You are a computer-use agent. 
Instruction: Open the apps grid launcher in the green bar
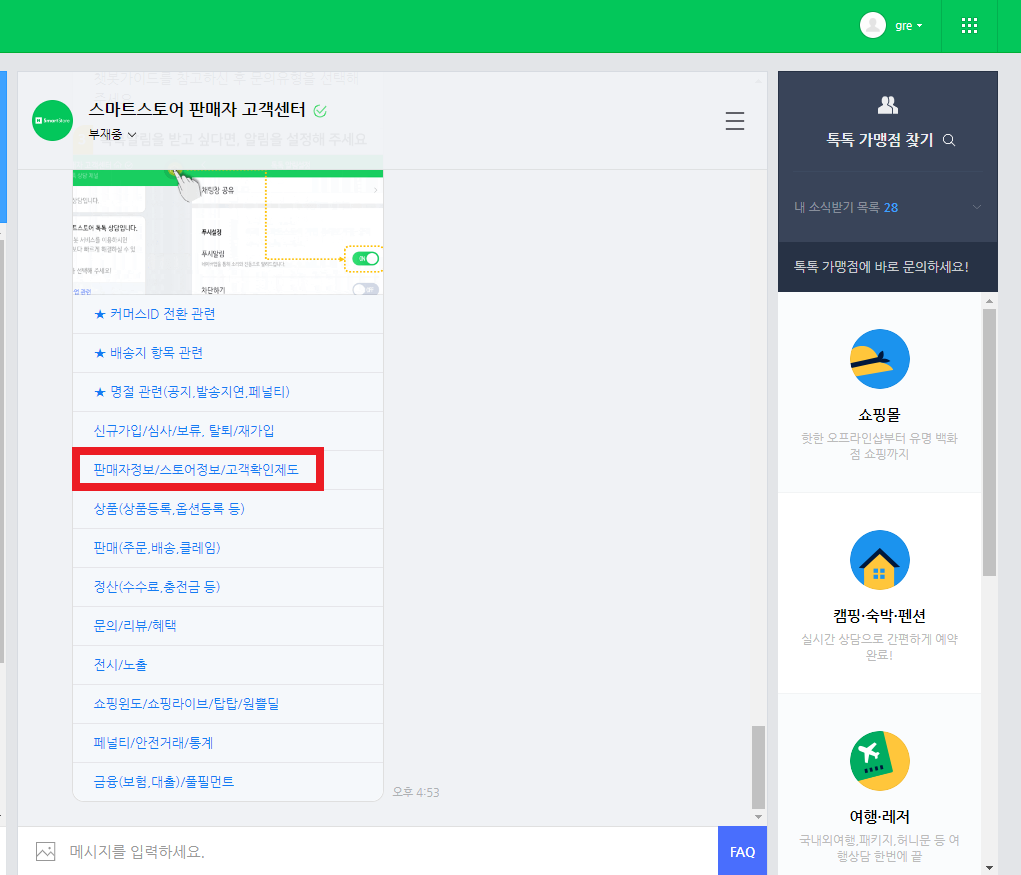click(968, 25)
